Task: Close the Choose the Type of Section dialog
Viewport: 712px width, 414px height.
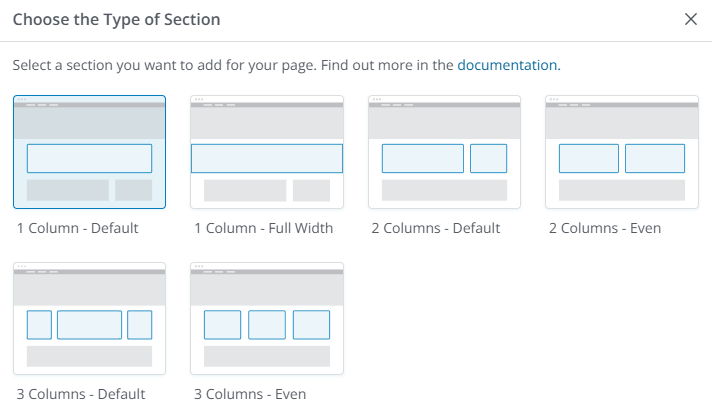Action: point(690,19)
